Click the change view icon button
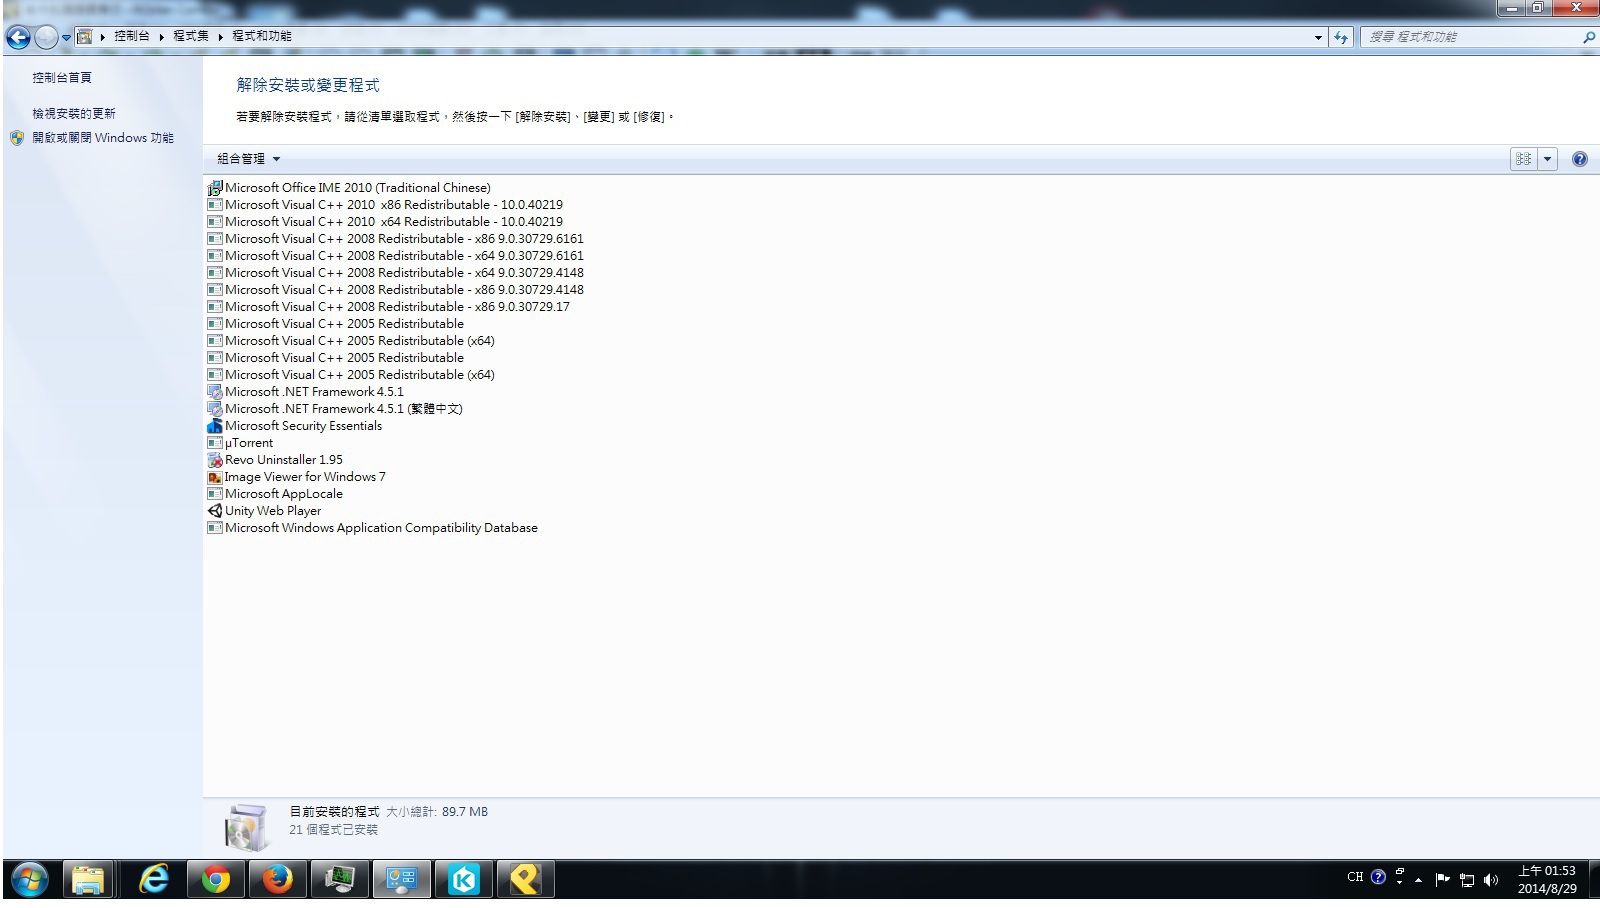The height and width of the screenshot is (908, 1600). pyautogui.click(x=1523, y=159)
